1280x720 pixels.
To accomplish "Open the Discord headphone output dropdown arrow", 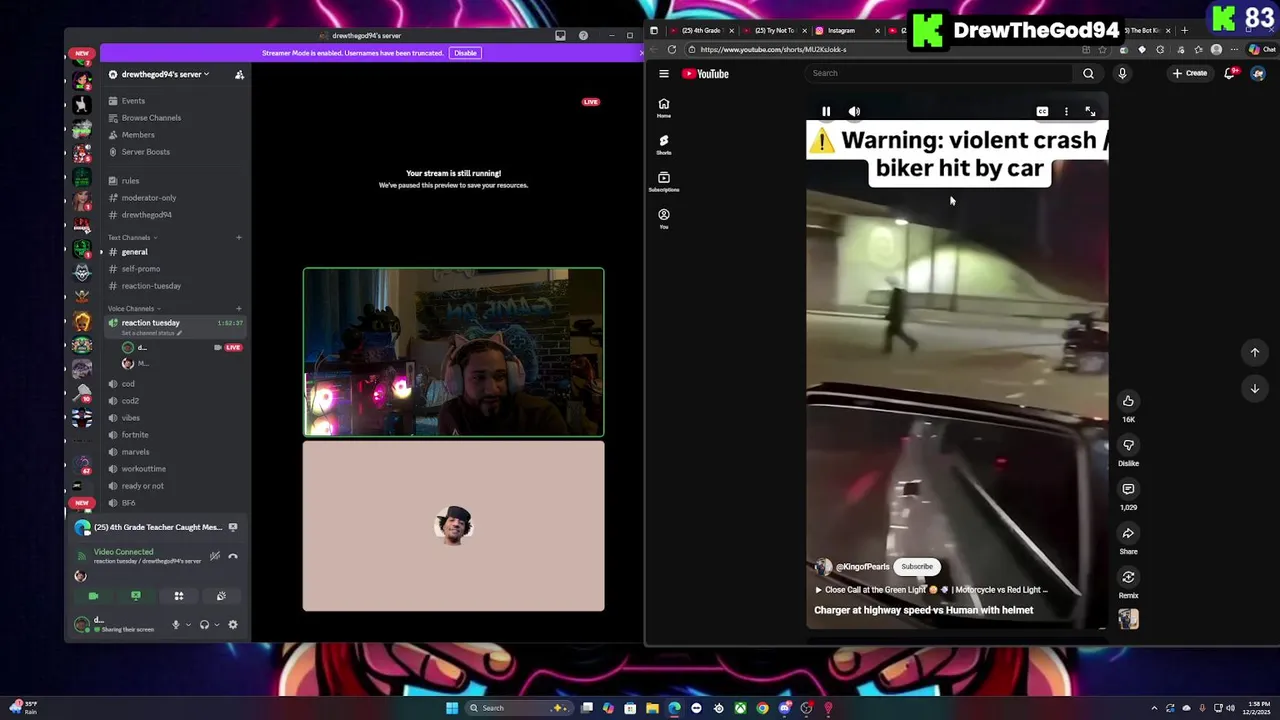I will pos(216,625).
